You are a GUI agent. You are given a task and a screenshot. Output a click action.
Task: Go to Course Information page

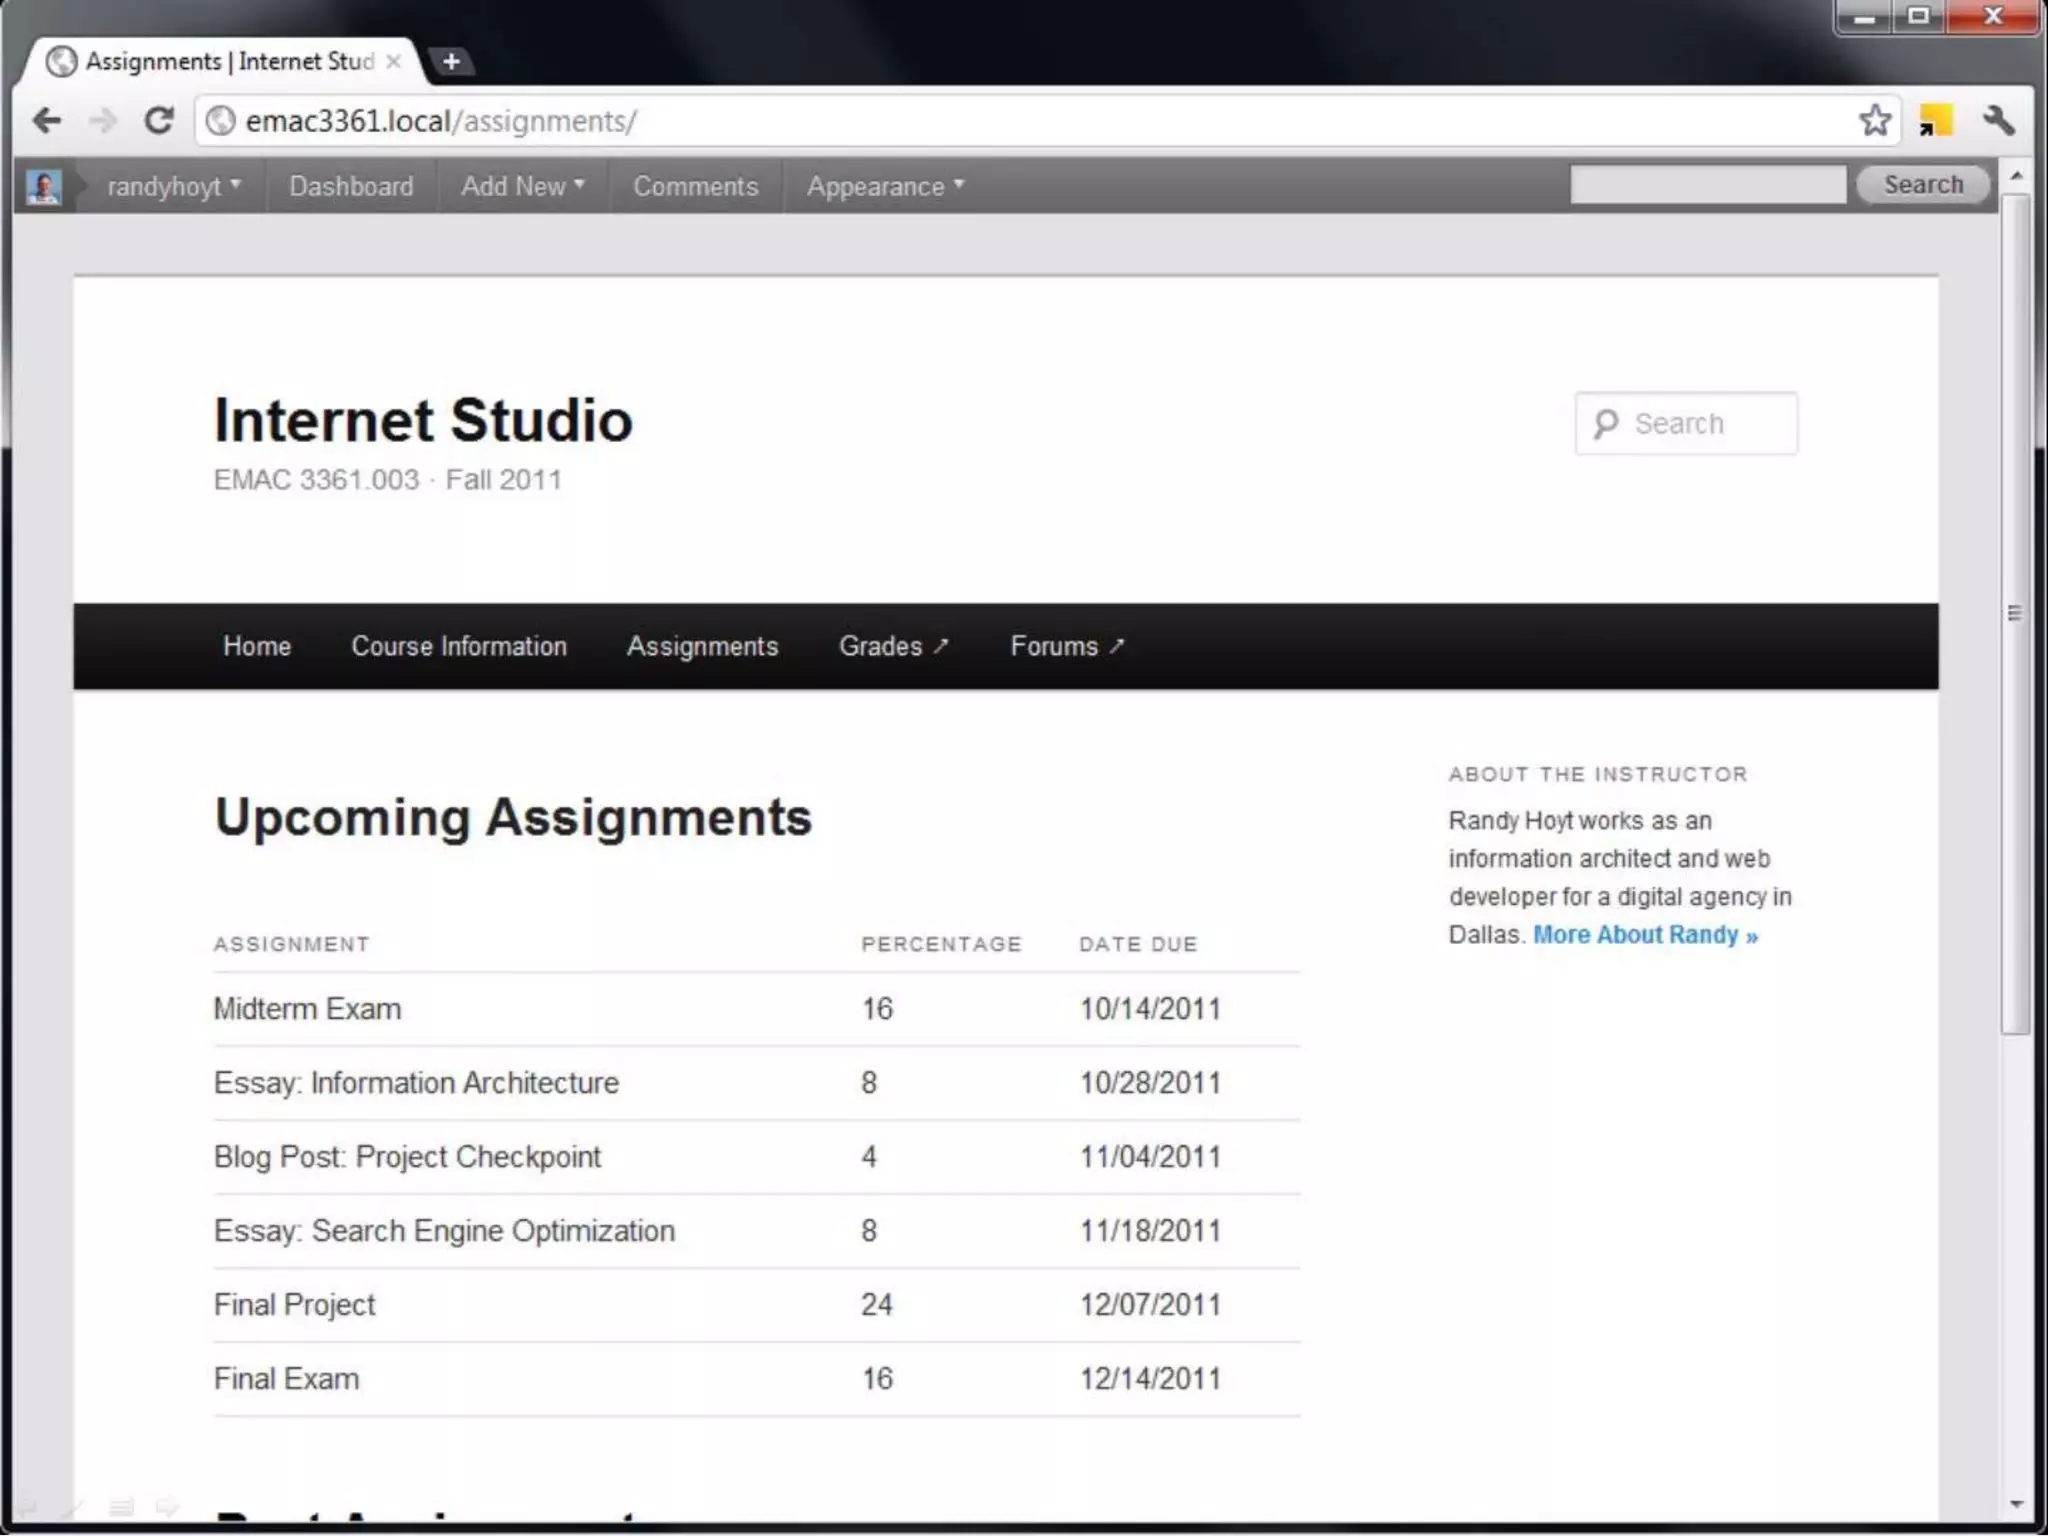459,646
